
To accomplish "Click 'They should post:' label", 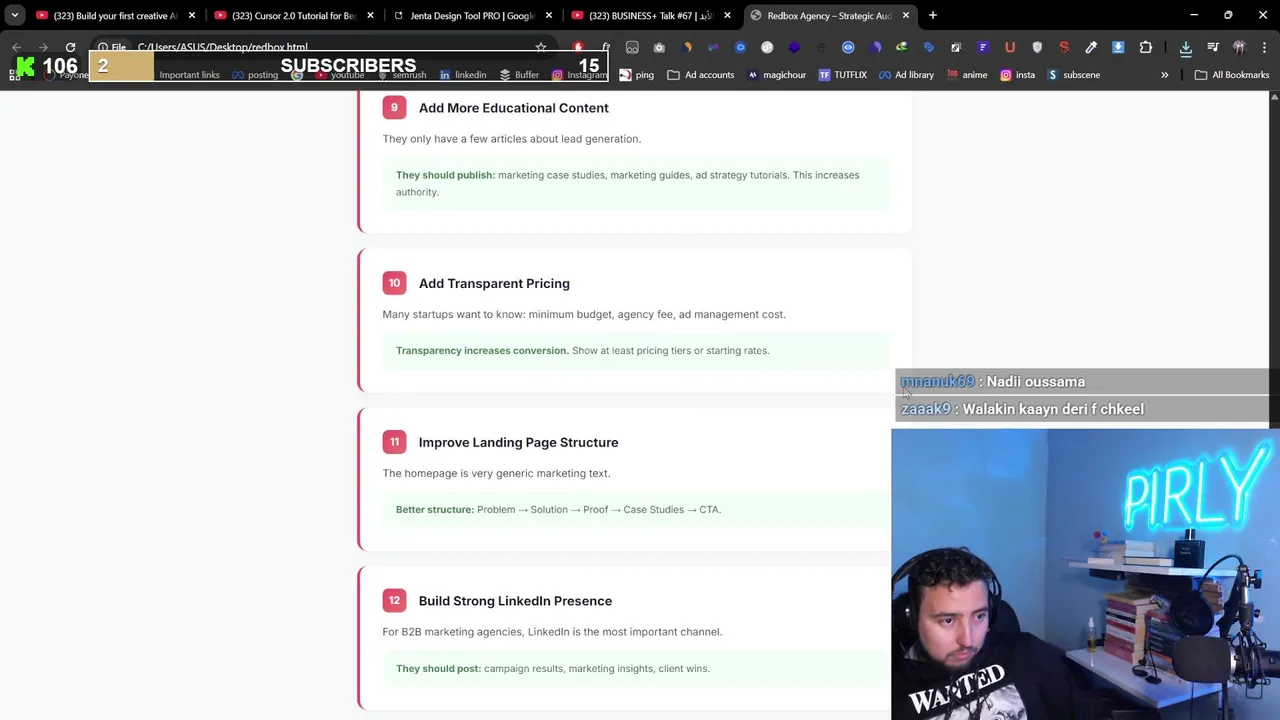I will (x=438, y=669).
